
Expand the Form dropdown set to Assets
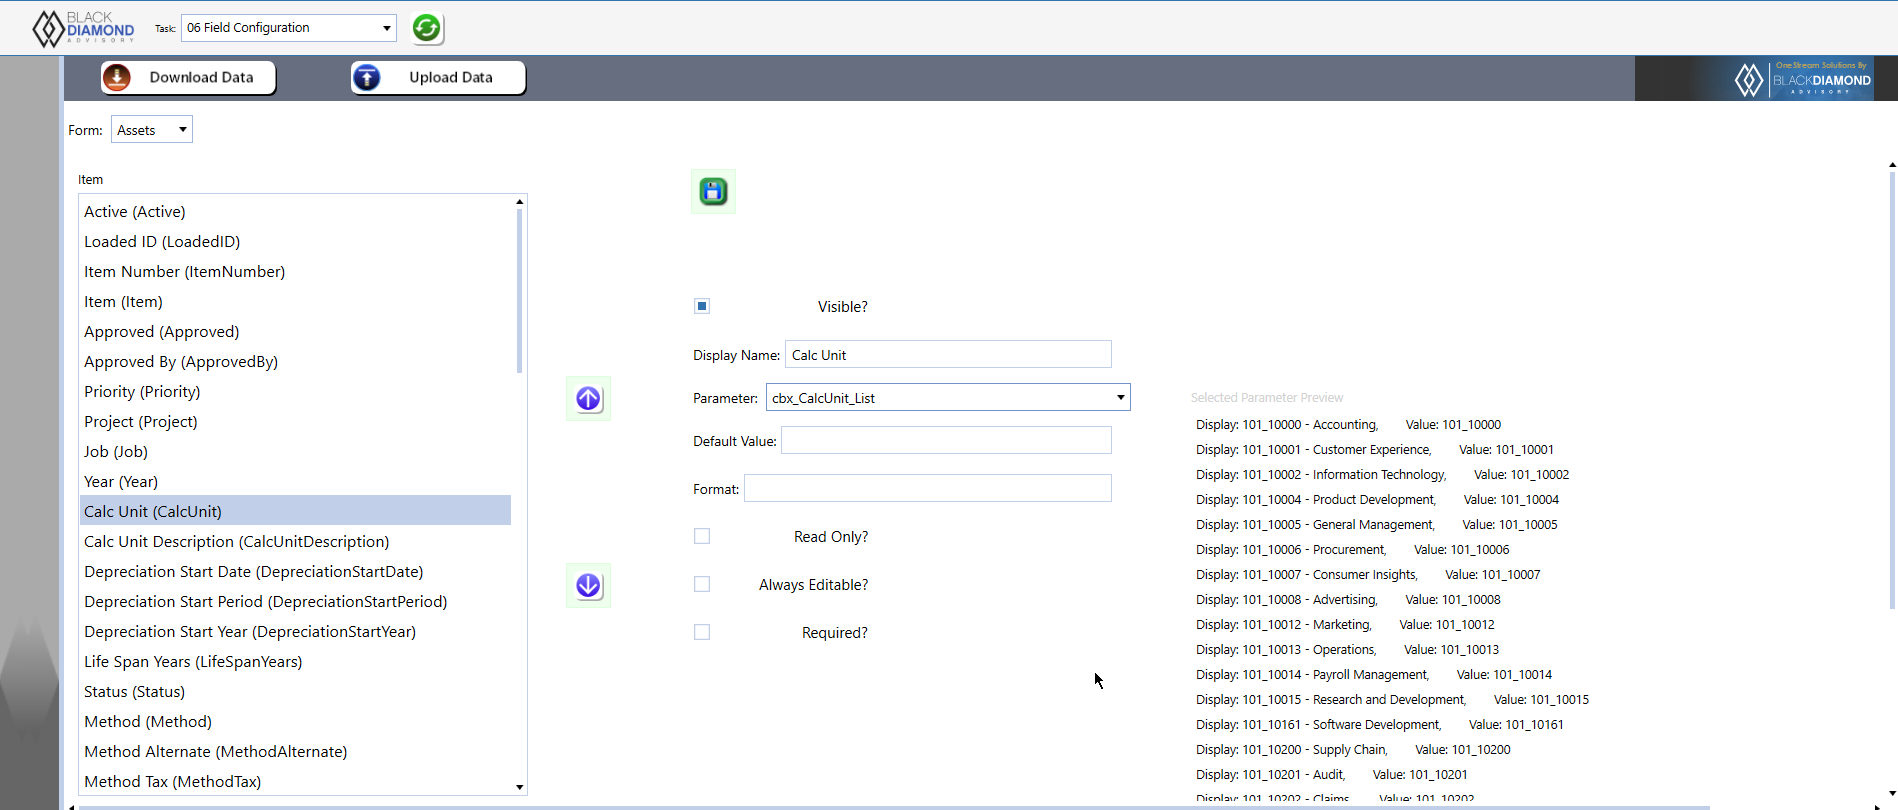tap(151, 130)
